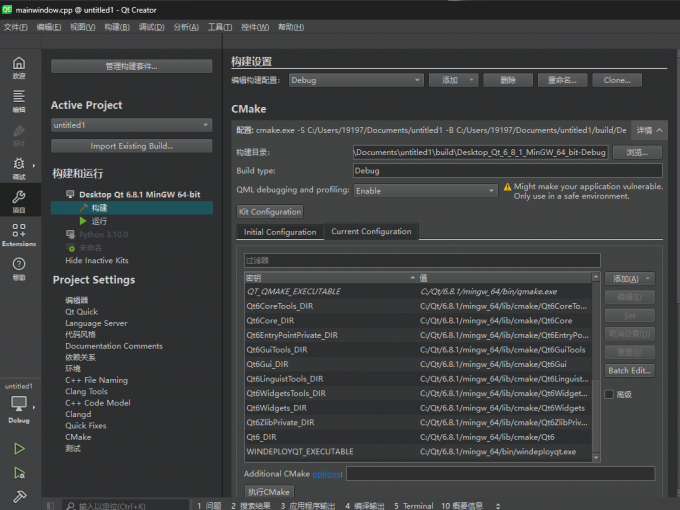Click the Build hammer icon
Screen dimensions: 680x510
point(19,497)
